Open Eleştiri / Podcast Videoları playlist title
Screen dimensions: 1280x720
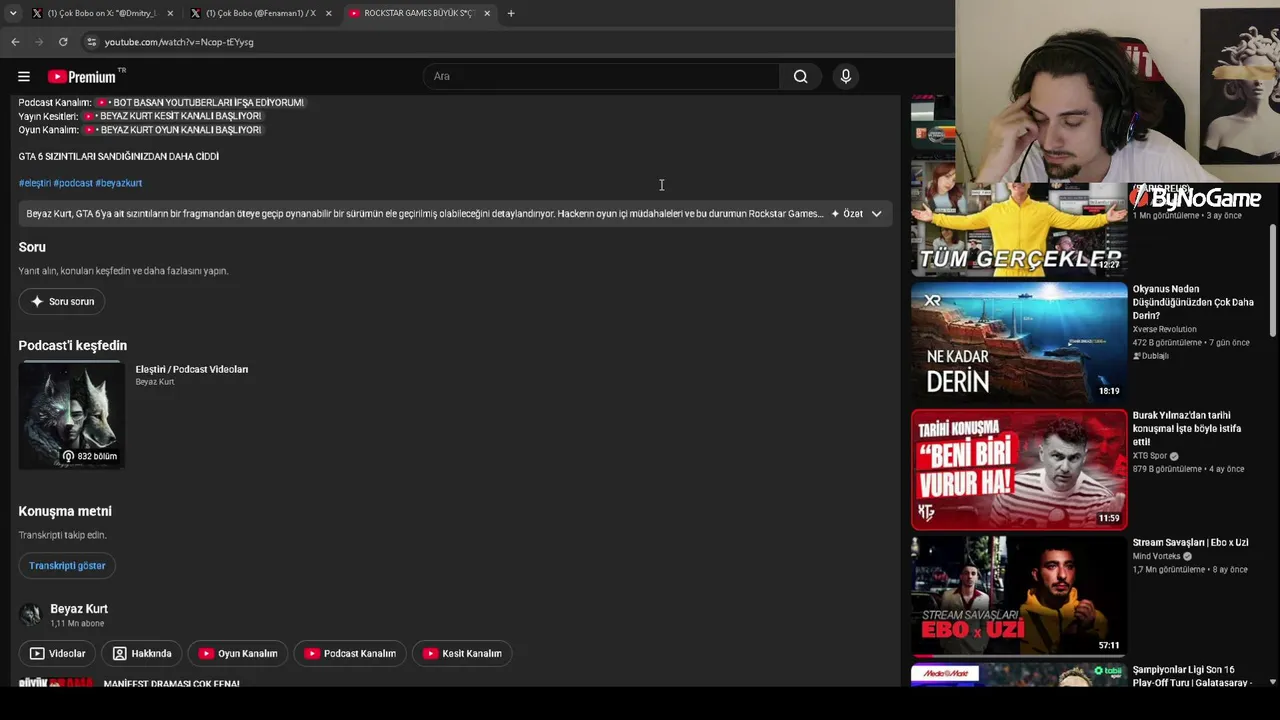tap(192, 370)
